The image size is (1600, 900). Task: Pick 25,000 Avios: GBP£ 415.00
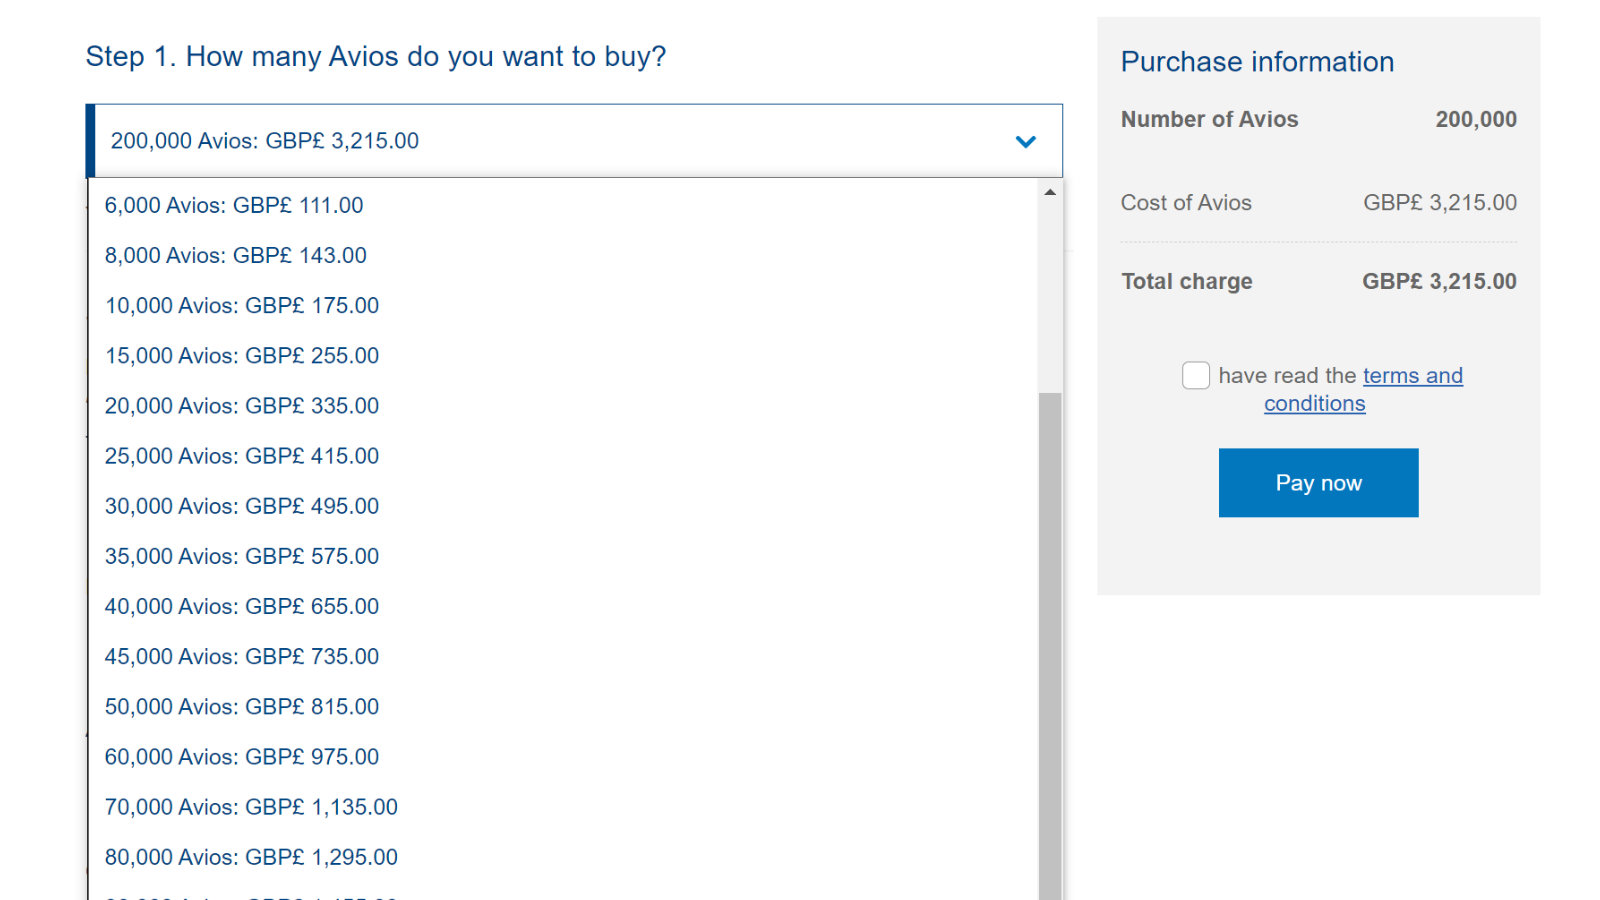point(564,456)
